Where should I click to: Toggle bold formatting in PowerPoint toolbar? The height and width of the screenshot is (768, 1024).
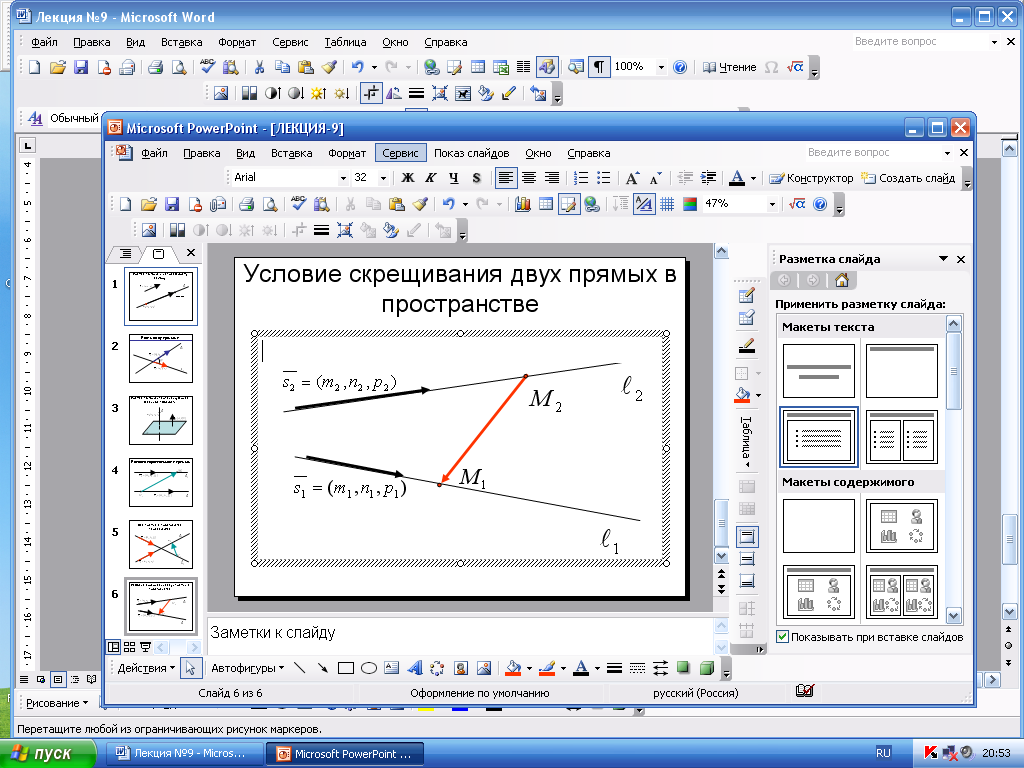408,178
